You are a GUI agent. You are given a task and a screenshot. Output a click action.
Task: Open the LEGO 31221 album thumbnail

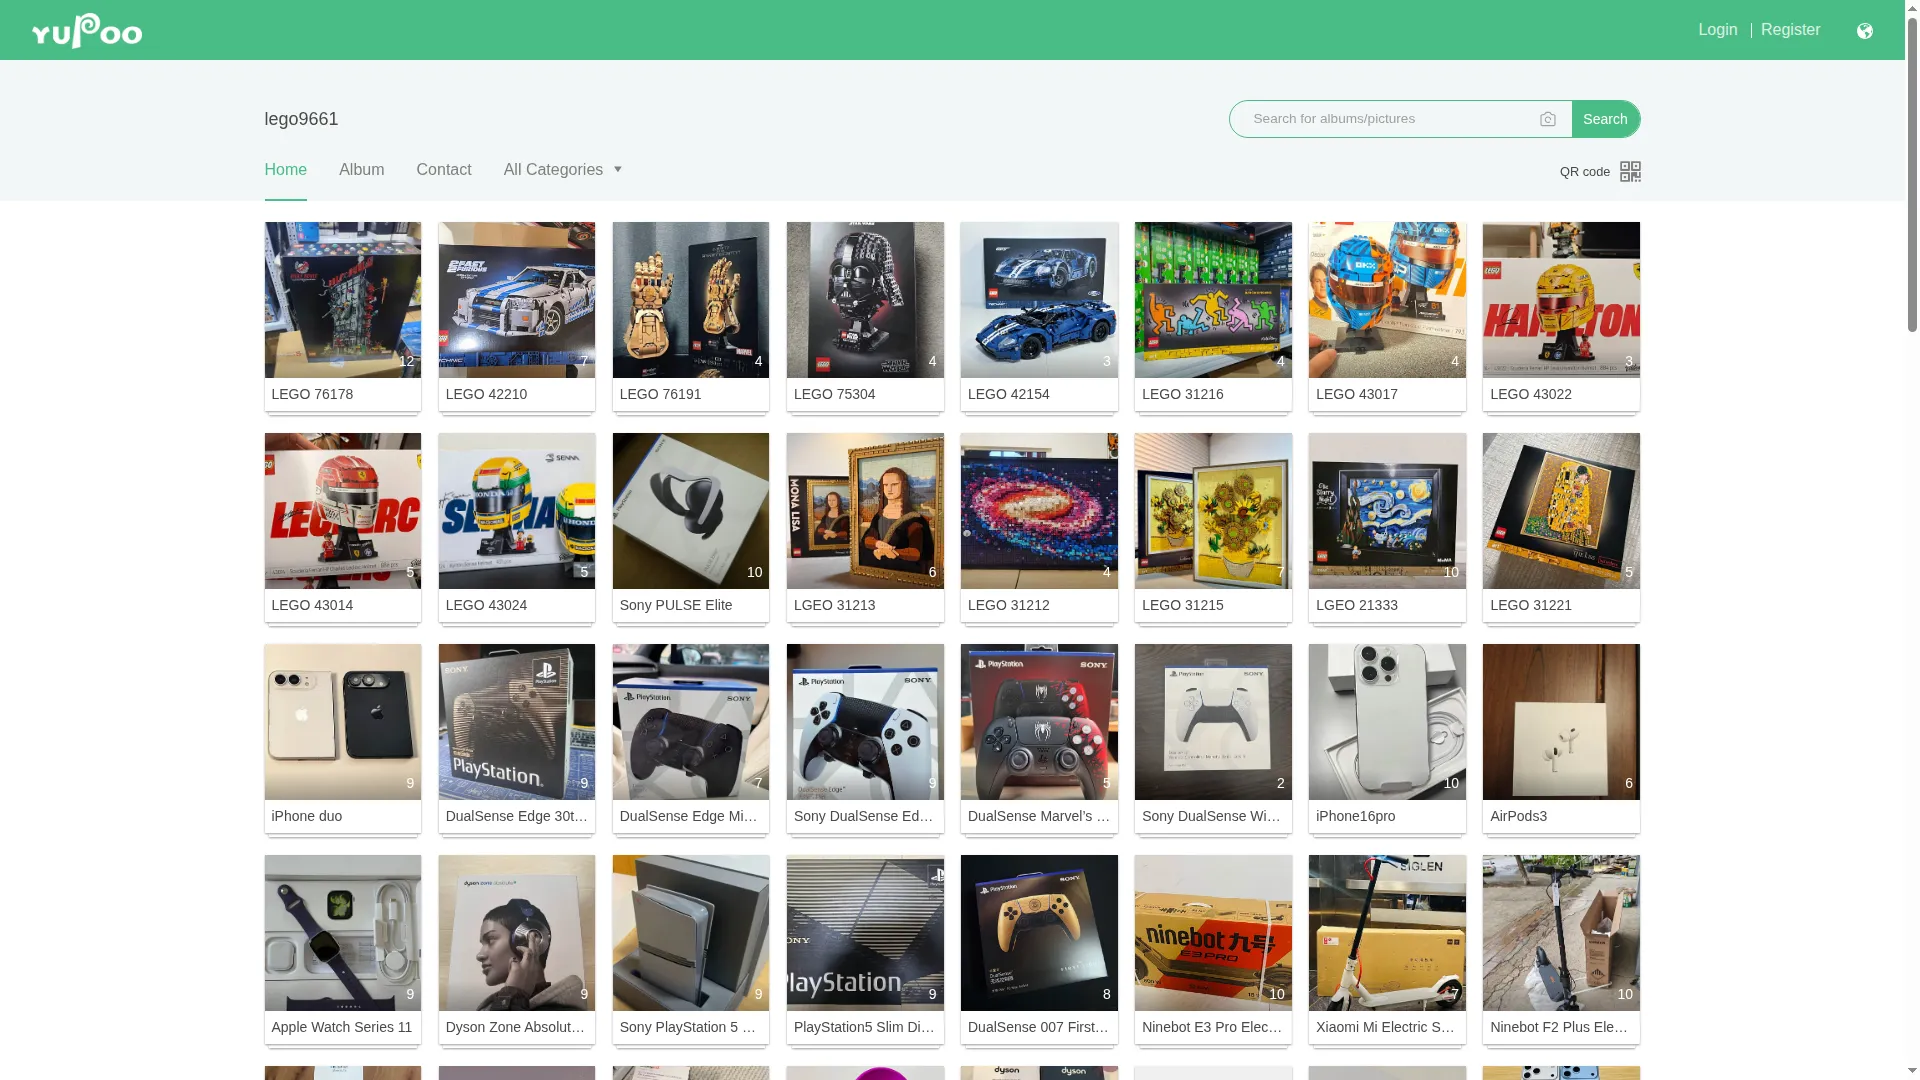point(1561,511)
